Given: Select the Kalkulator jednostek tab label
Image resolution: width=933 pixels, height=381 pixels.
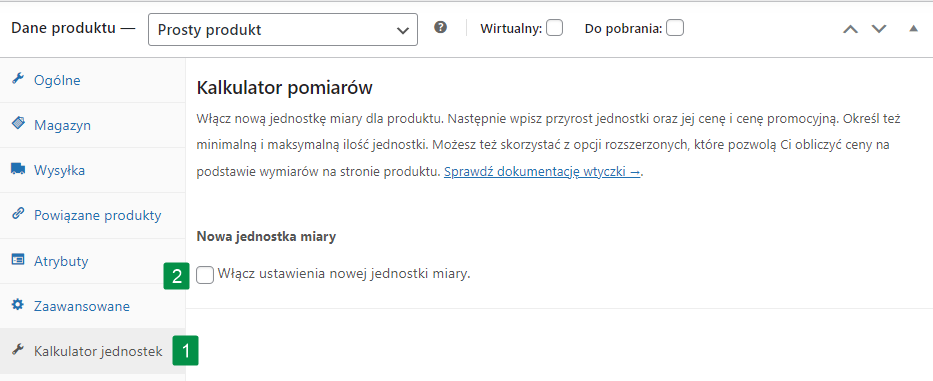Looking at the screenshot, I should pos(98,351).
